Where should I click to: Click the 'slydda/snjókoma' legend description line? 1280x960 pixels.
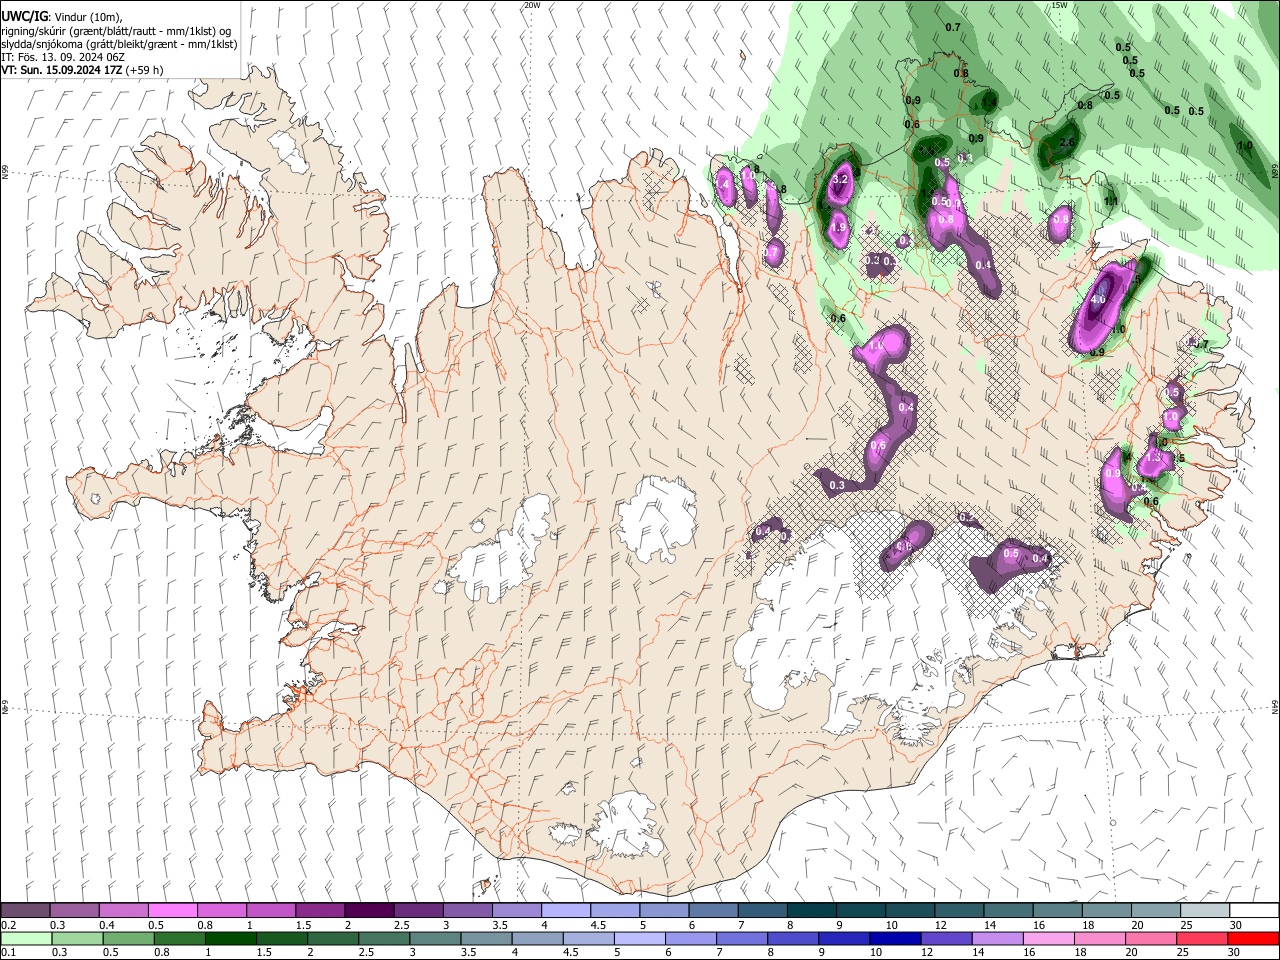click(119, 44)
